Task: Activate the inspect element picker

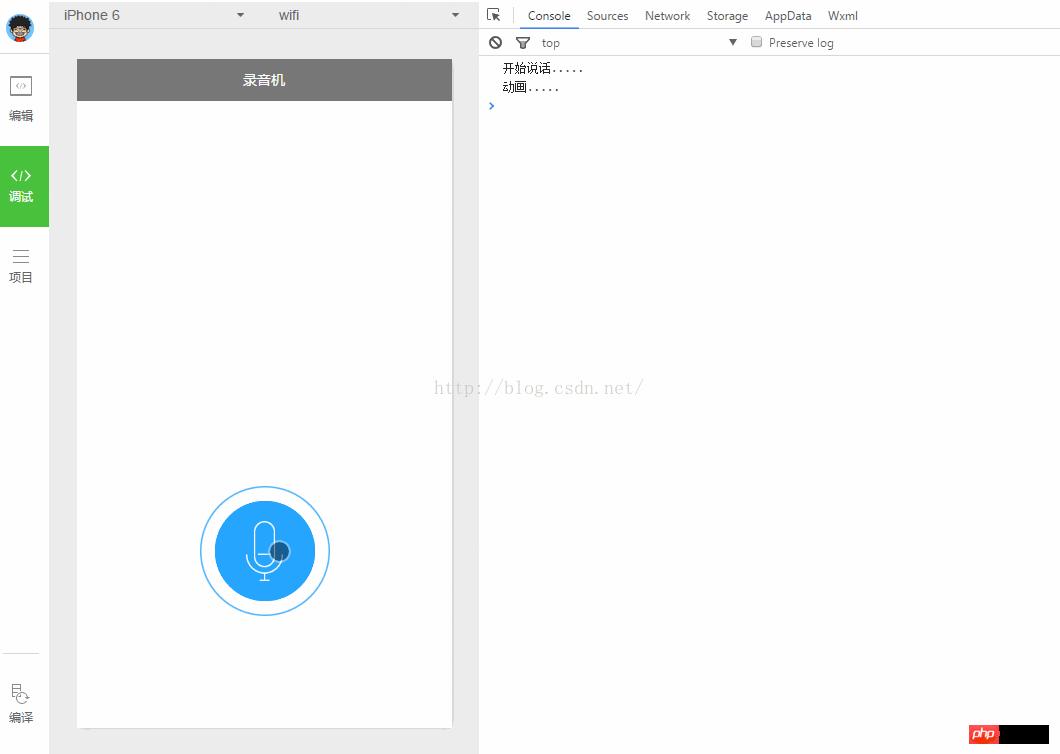Action: point(494,15)
